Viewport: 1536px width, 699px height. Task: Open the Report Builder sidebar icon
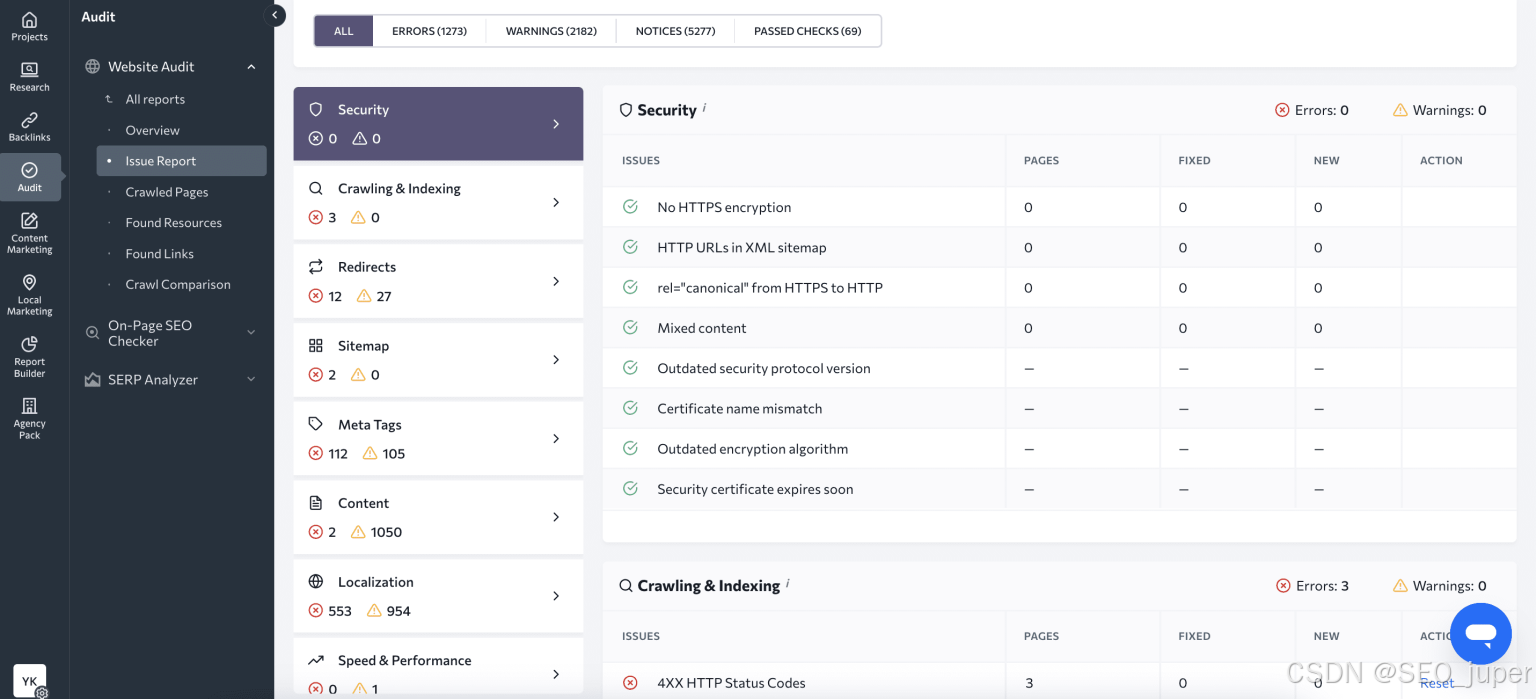[x=29, y=357]
